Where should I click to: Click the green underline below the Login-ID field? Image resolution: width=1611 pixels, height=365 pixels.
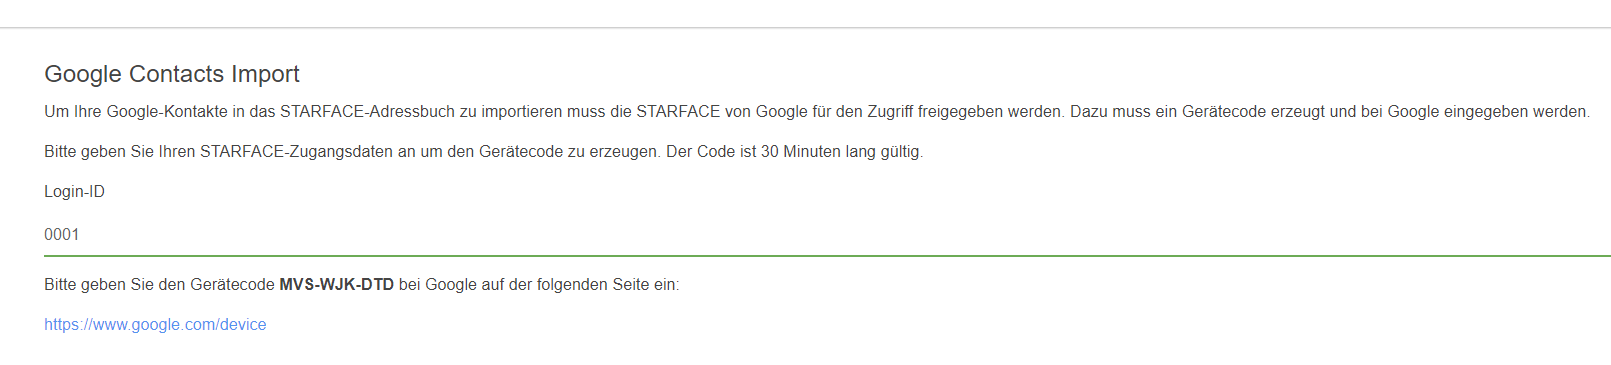click(827, 256)
